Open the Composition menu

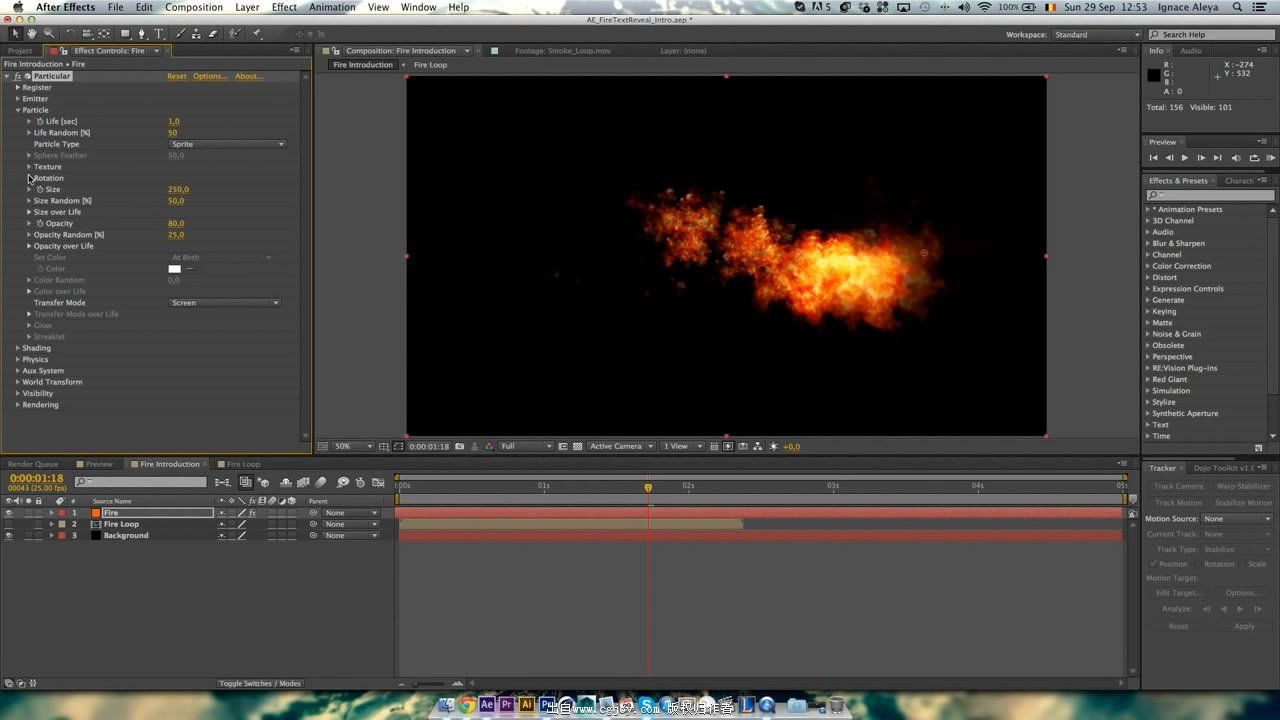[x=194, y=7]
